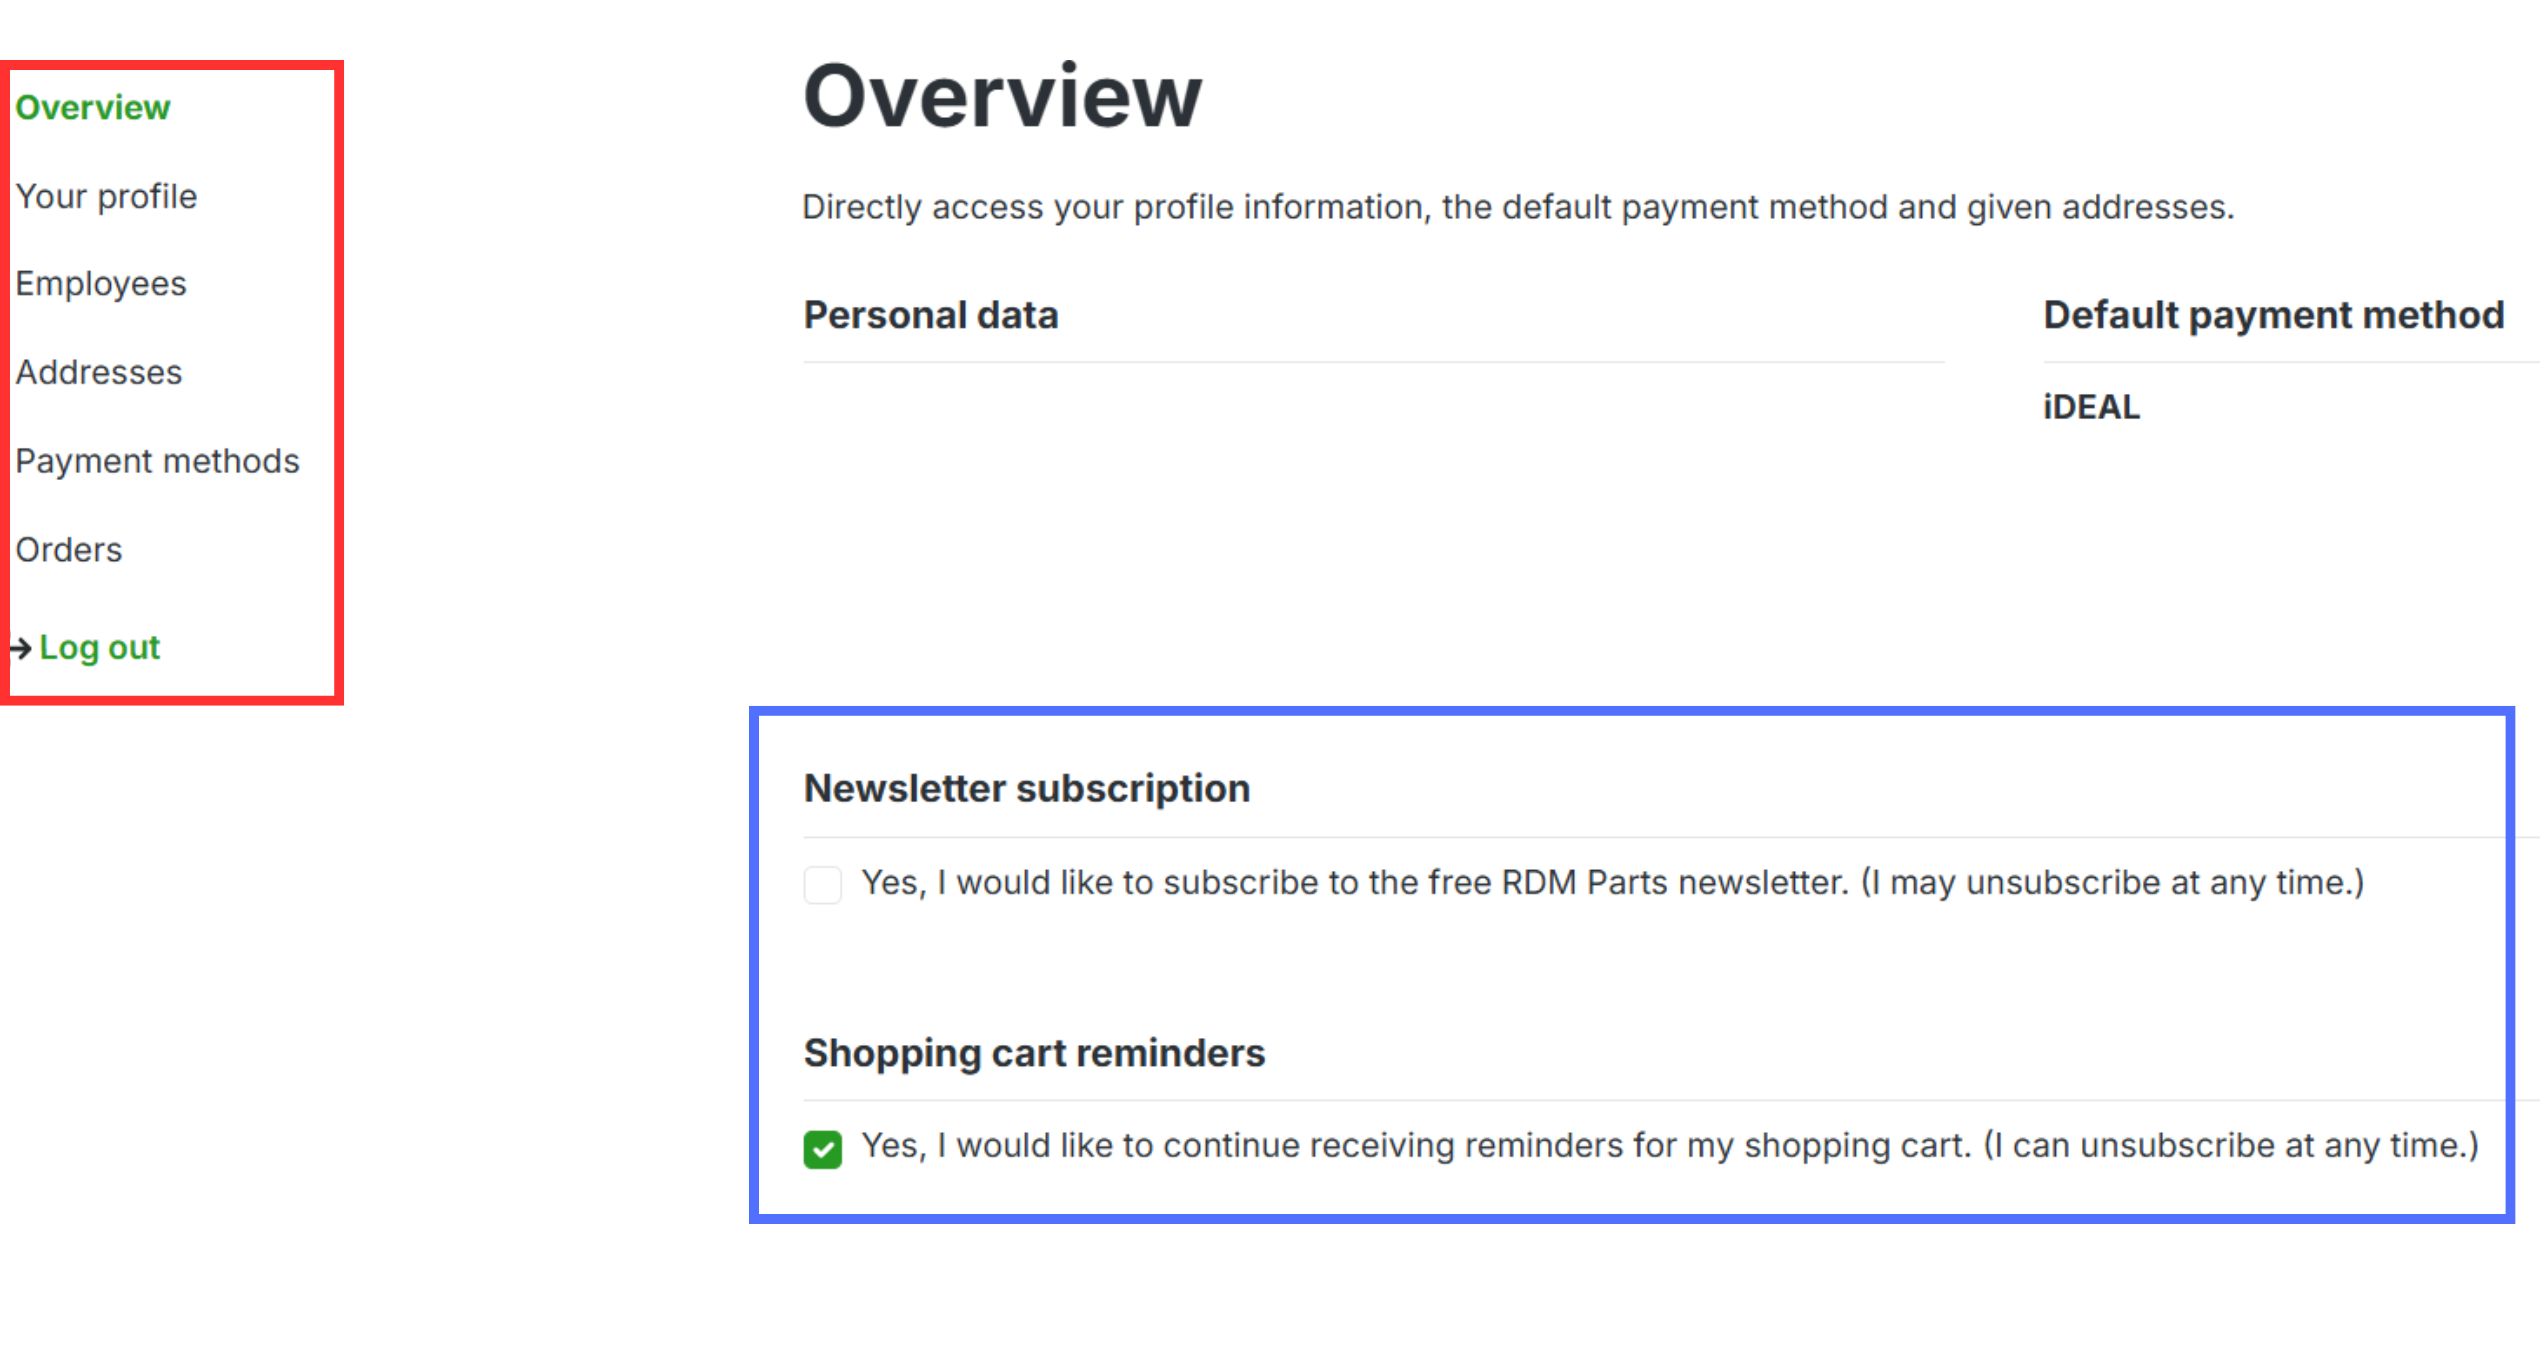Click the Default payment method heading
Image resolution: width=2540 pixels, height=1360 pixels.
click(x=2274, y=316)
